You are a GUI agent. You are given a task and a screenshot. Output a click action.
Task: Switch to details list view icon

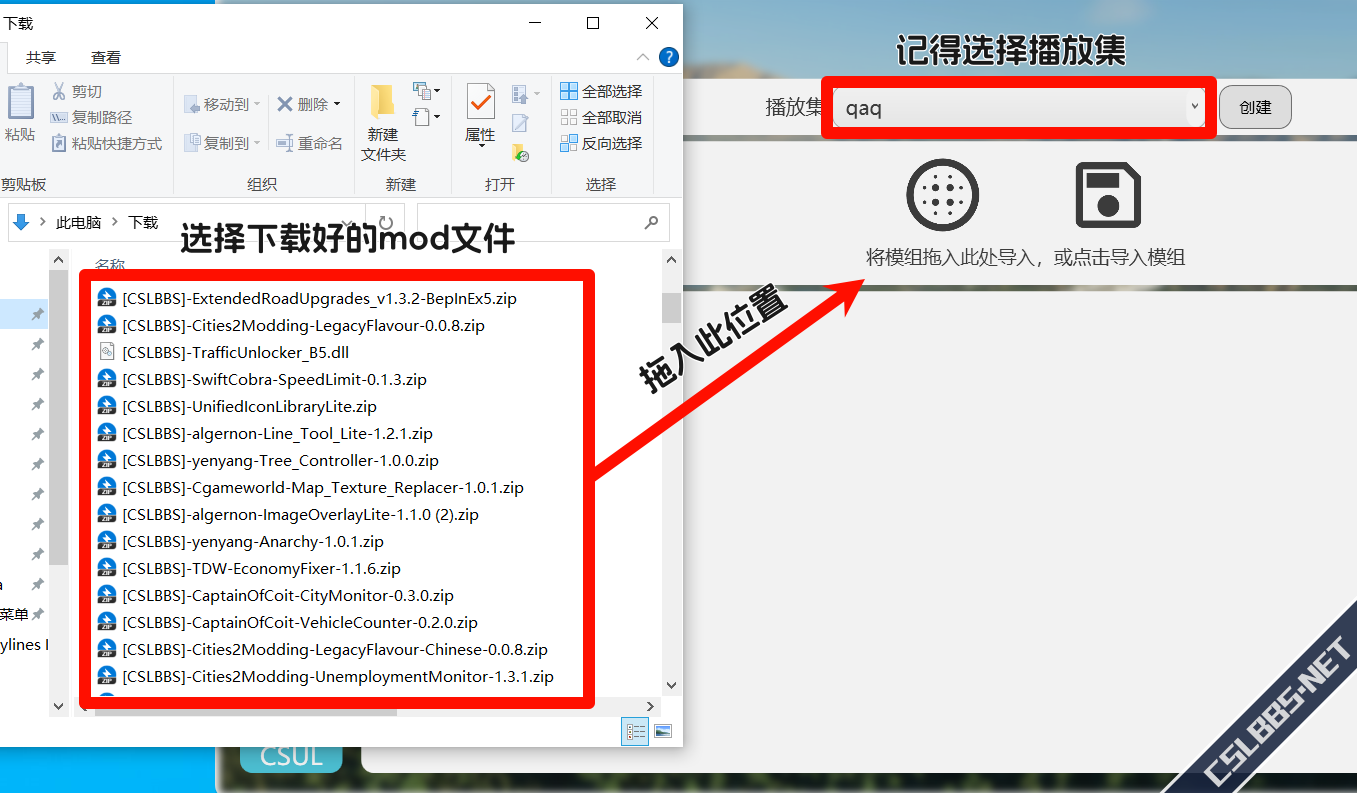pos(636,731)
